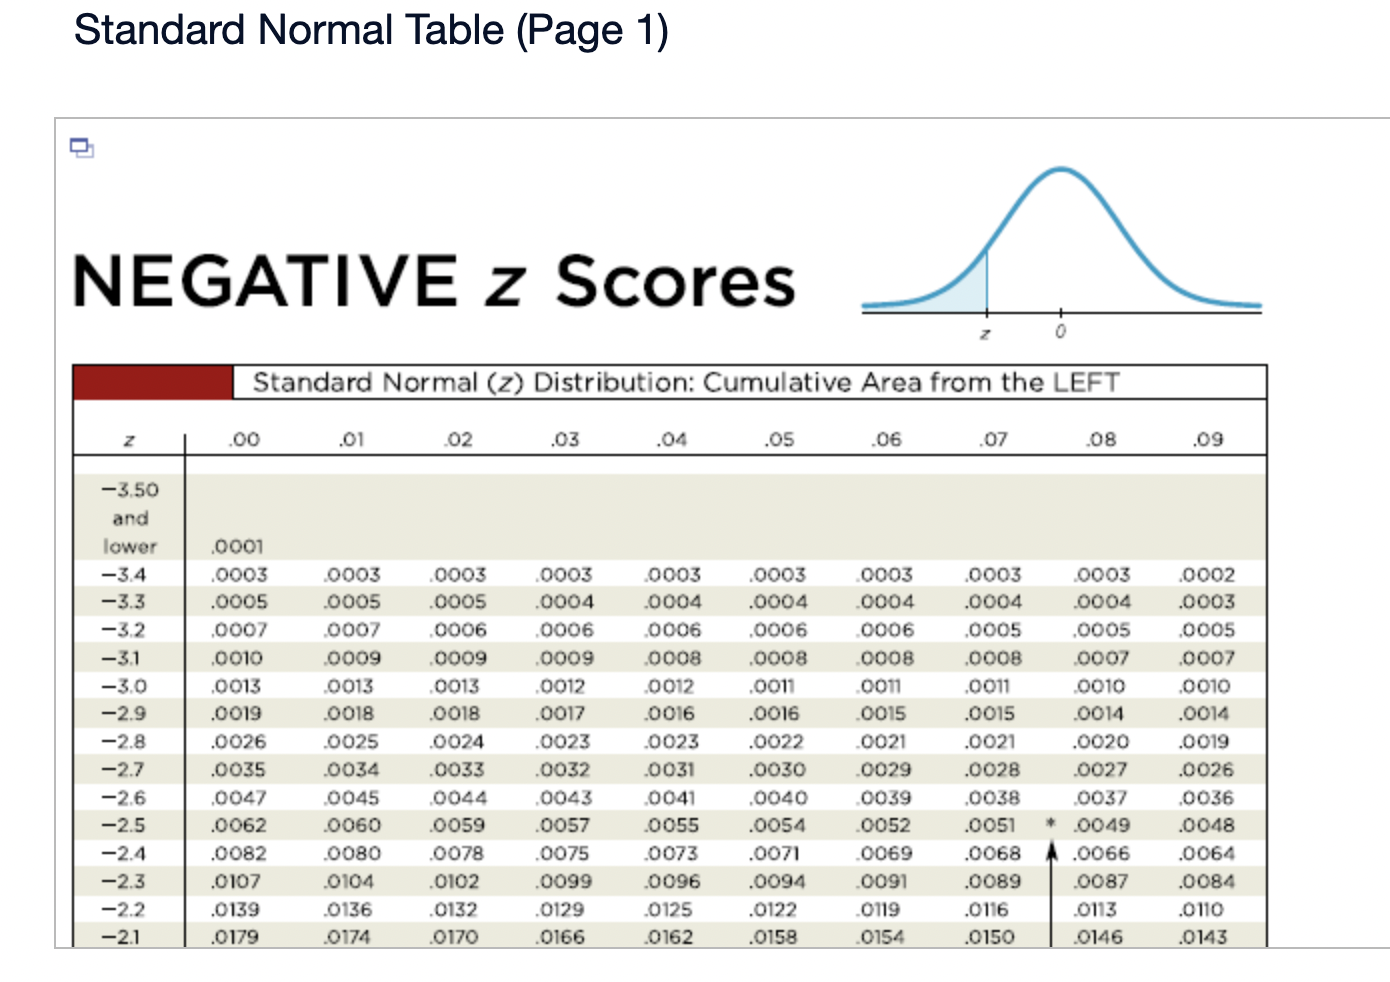Select the −3.0 row label

[123, 686]
